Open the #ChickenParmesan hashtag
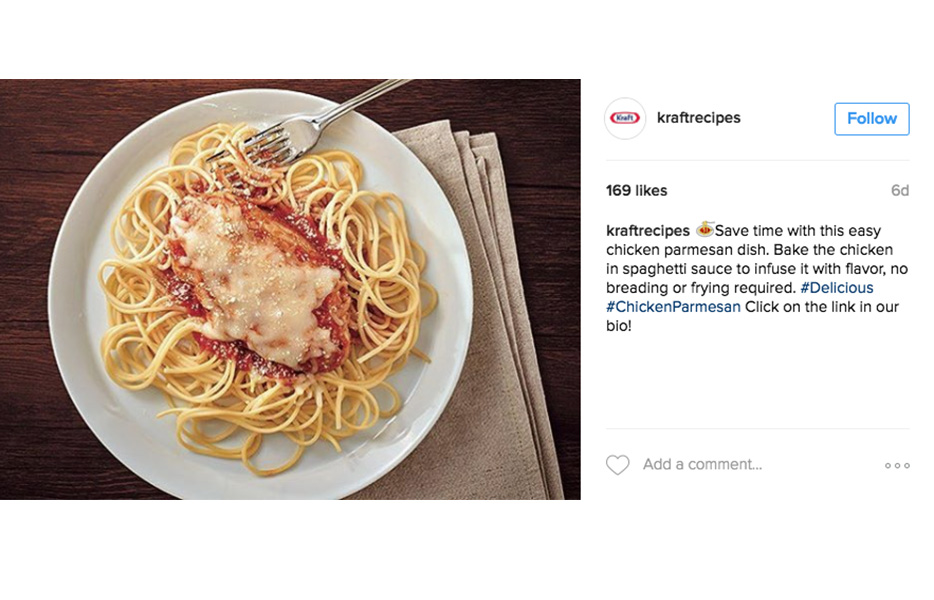The height and width of the screenshot is (600, 934). click(673, 307)
